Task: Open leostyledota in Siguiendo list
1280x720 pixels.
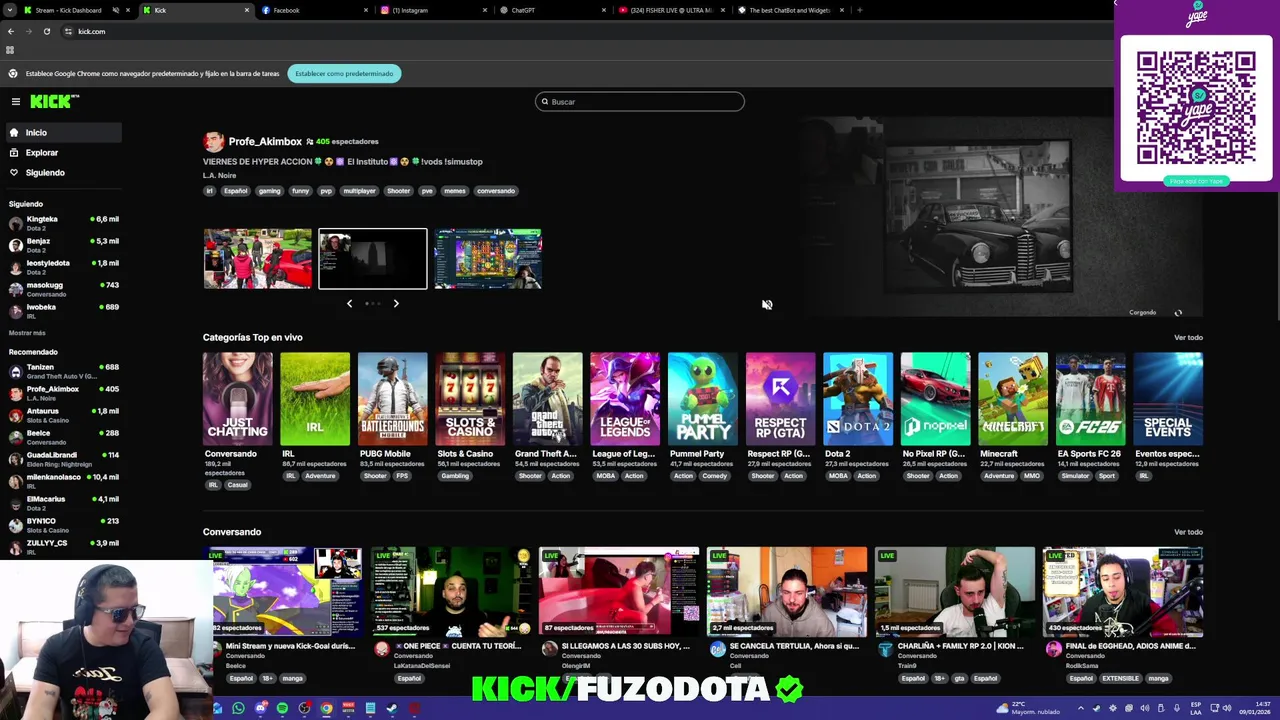Action: (x=64, y=267)
